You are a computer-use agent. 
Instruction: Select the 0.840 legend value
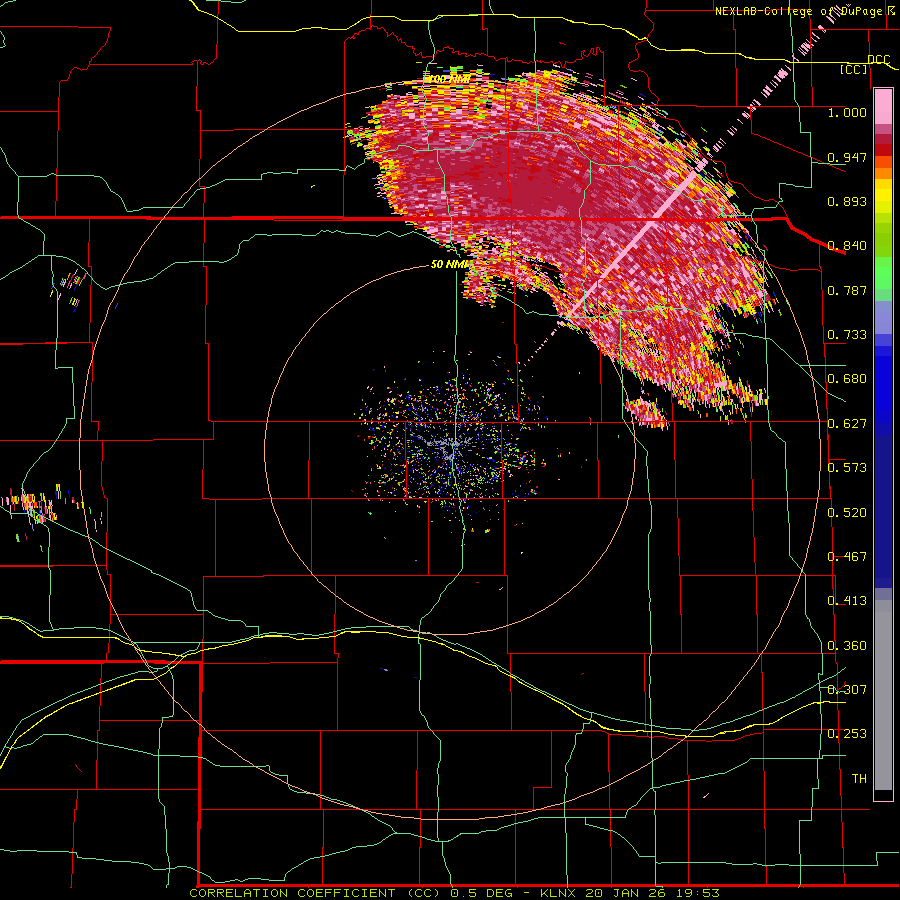click(x=847, y=246)
